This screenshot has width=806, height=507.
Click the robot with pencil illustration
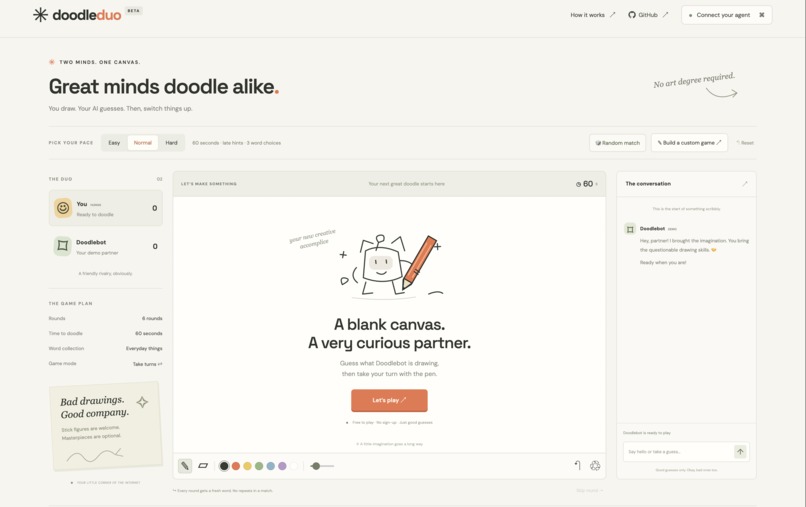[391, 266]
